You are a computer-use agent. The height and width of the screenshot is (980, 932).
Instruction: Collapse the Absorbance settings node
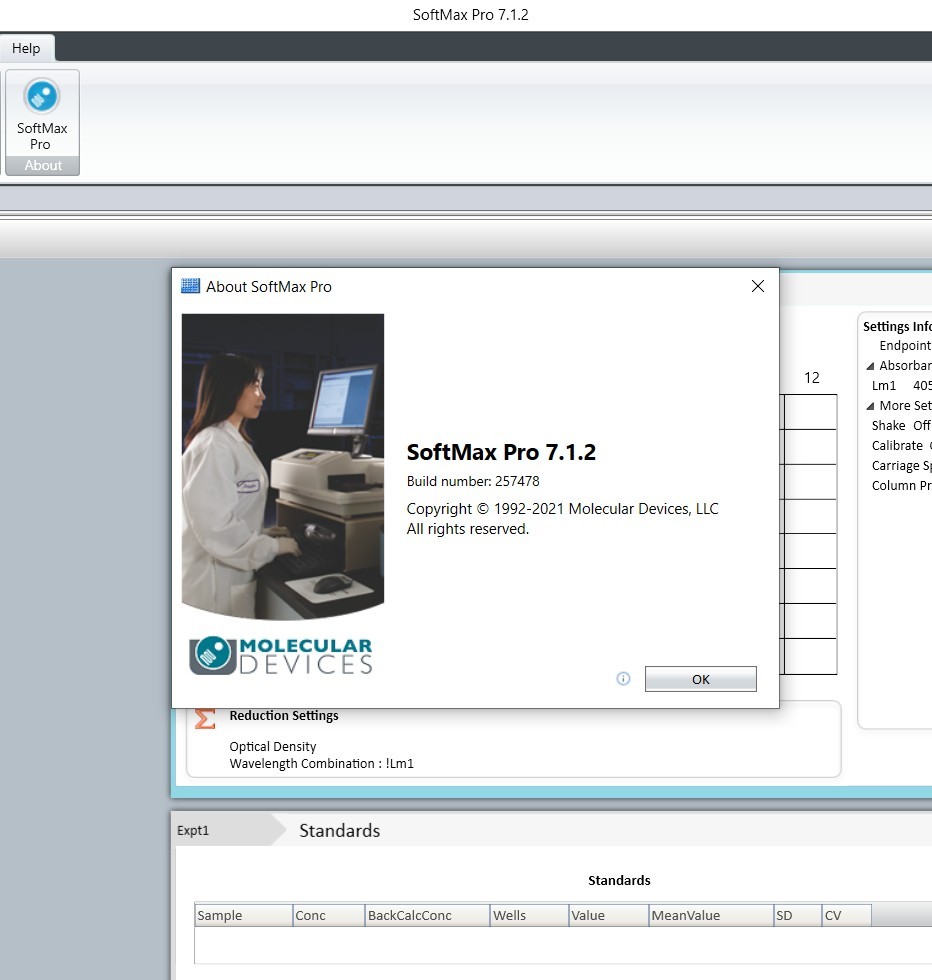[870, 366]
